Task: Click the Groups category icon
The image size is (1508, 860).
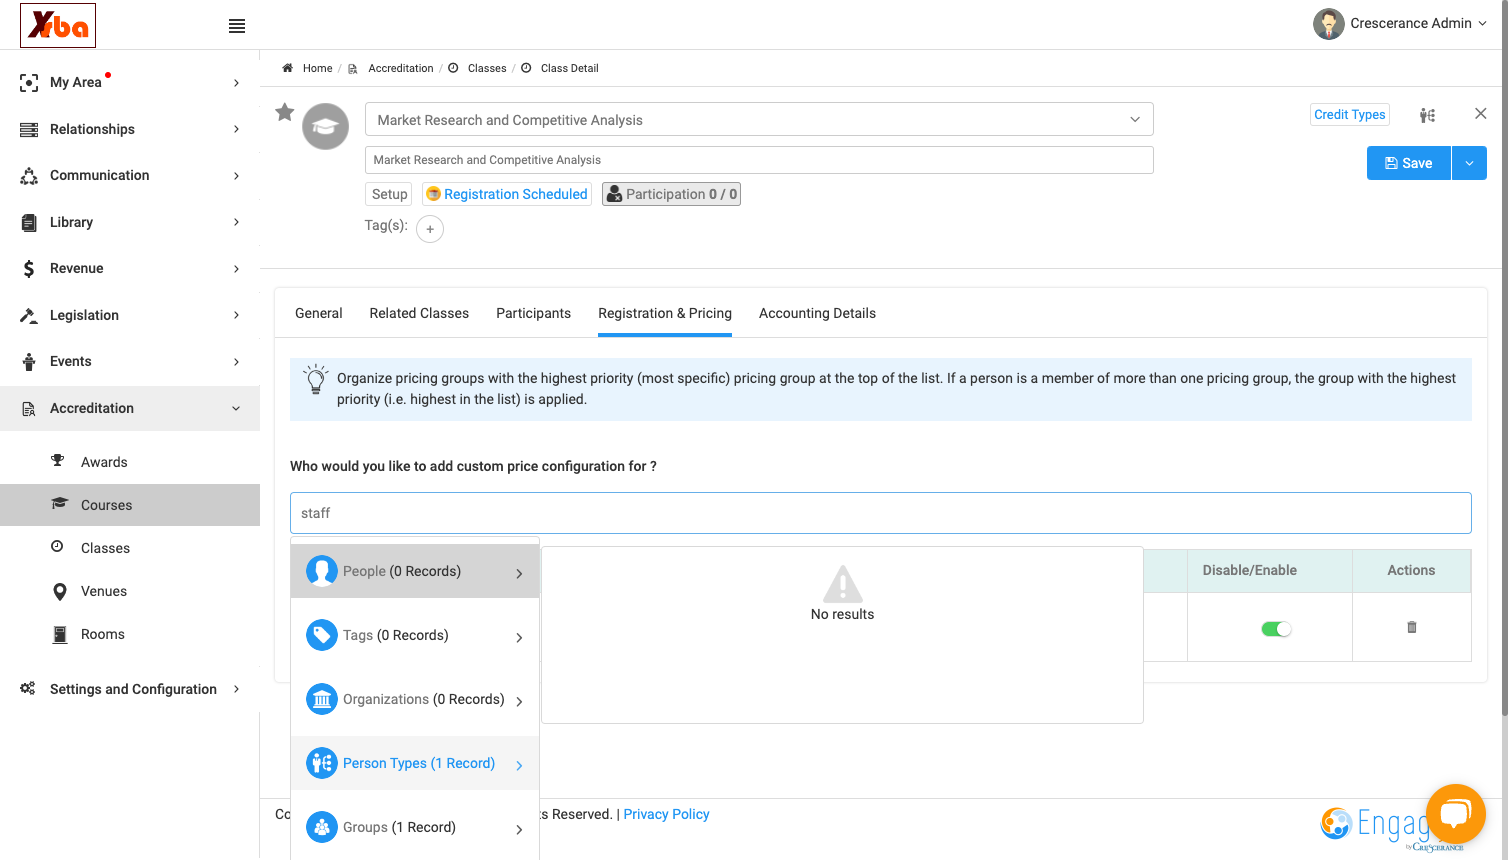Action: [322, 827]
